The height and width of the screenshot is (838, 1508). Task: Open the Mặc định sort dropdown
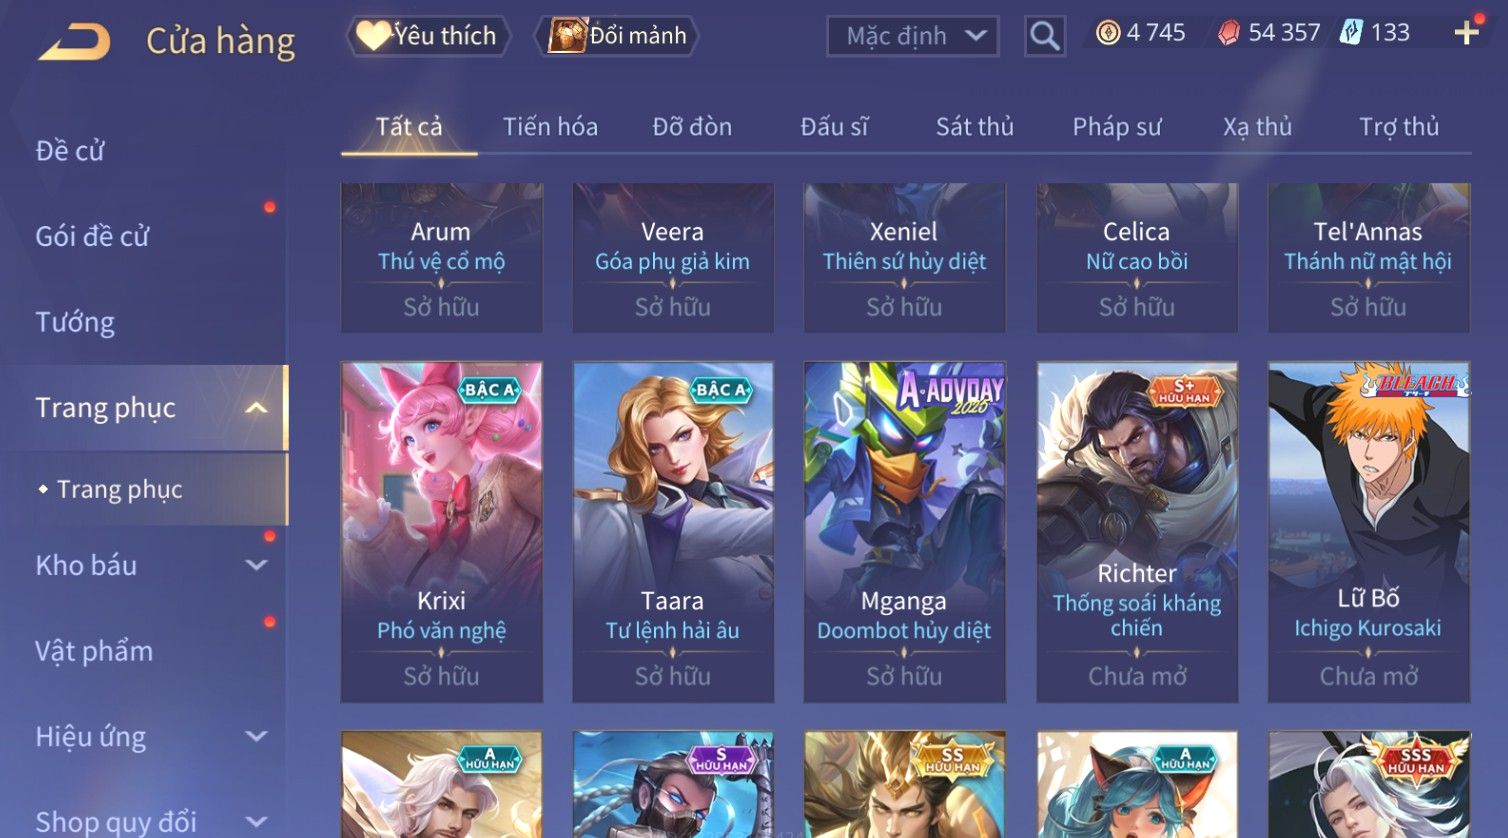(913, 36)
